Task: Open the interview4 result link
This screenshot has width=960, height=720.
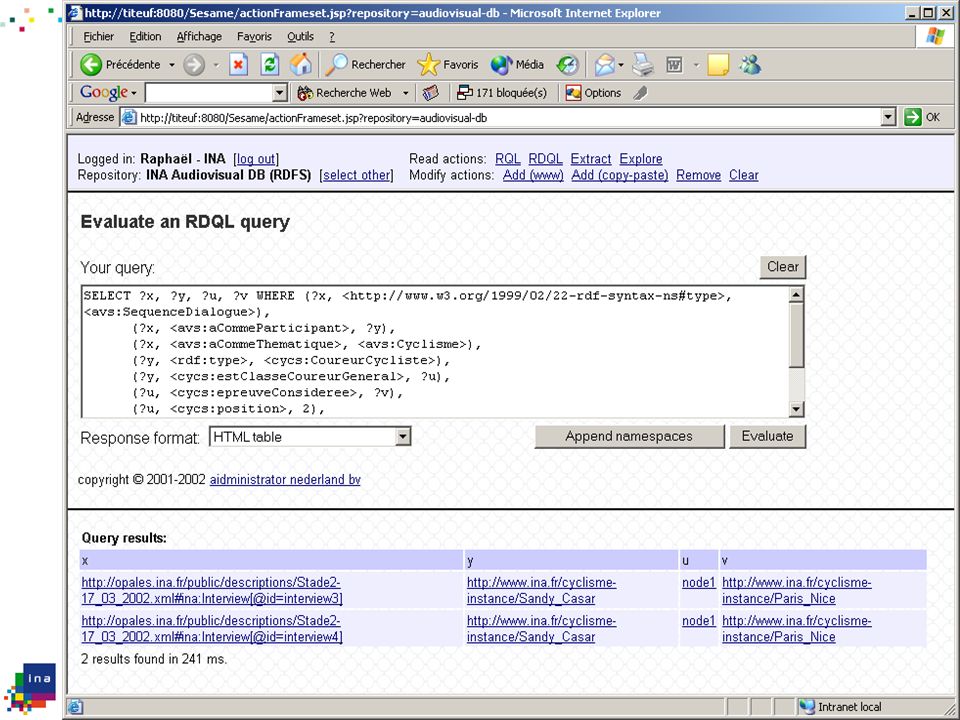Action: [x=212, y=629]
